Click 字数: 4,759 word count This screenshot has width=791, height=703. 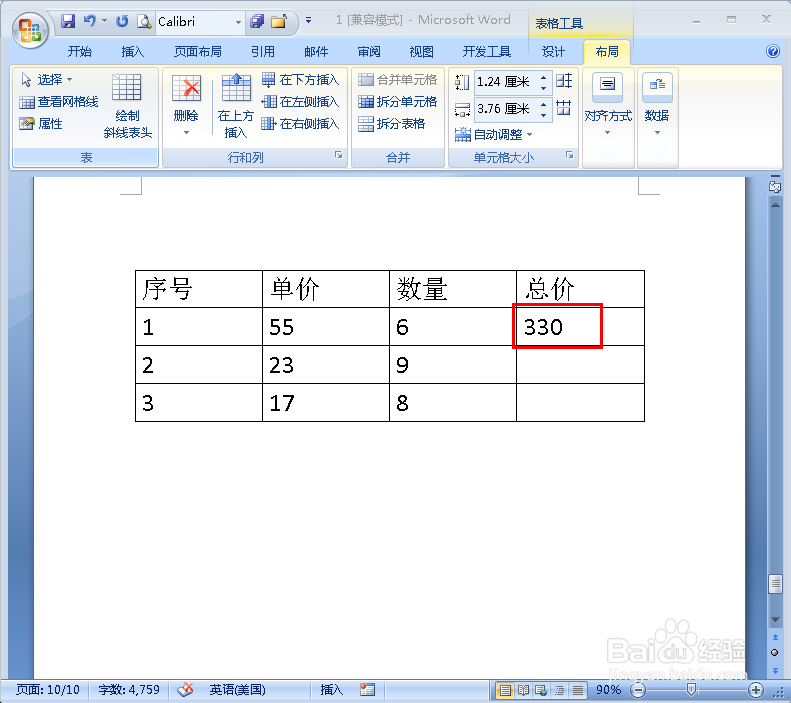[x=129, y=689]
